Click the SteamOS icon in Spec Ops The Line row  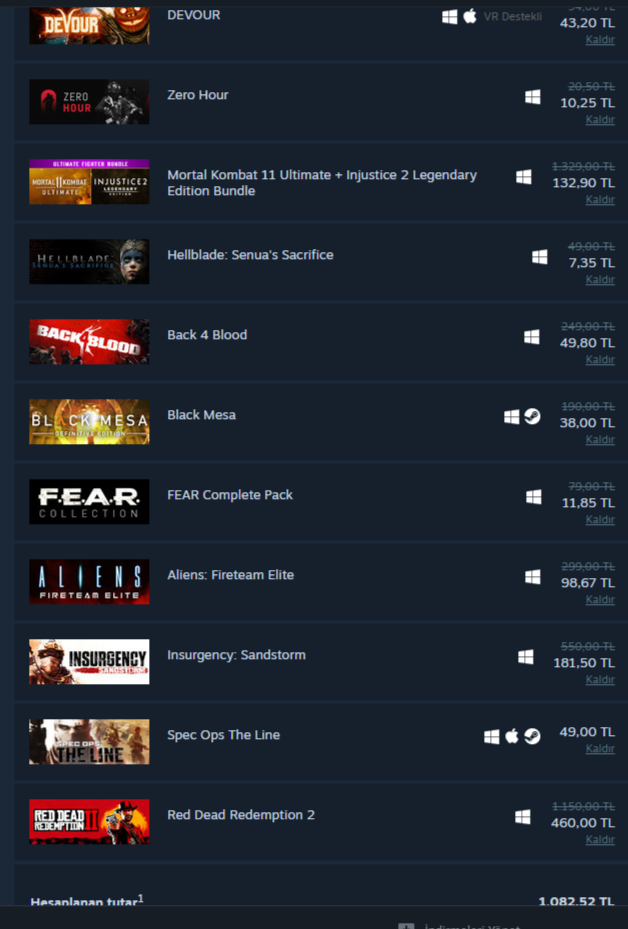coord(532,736)
